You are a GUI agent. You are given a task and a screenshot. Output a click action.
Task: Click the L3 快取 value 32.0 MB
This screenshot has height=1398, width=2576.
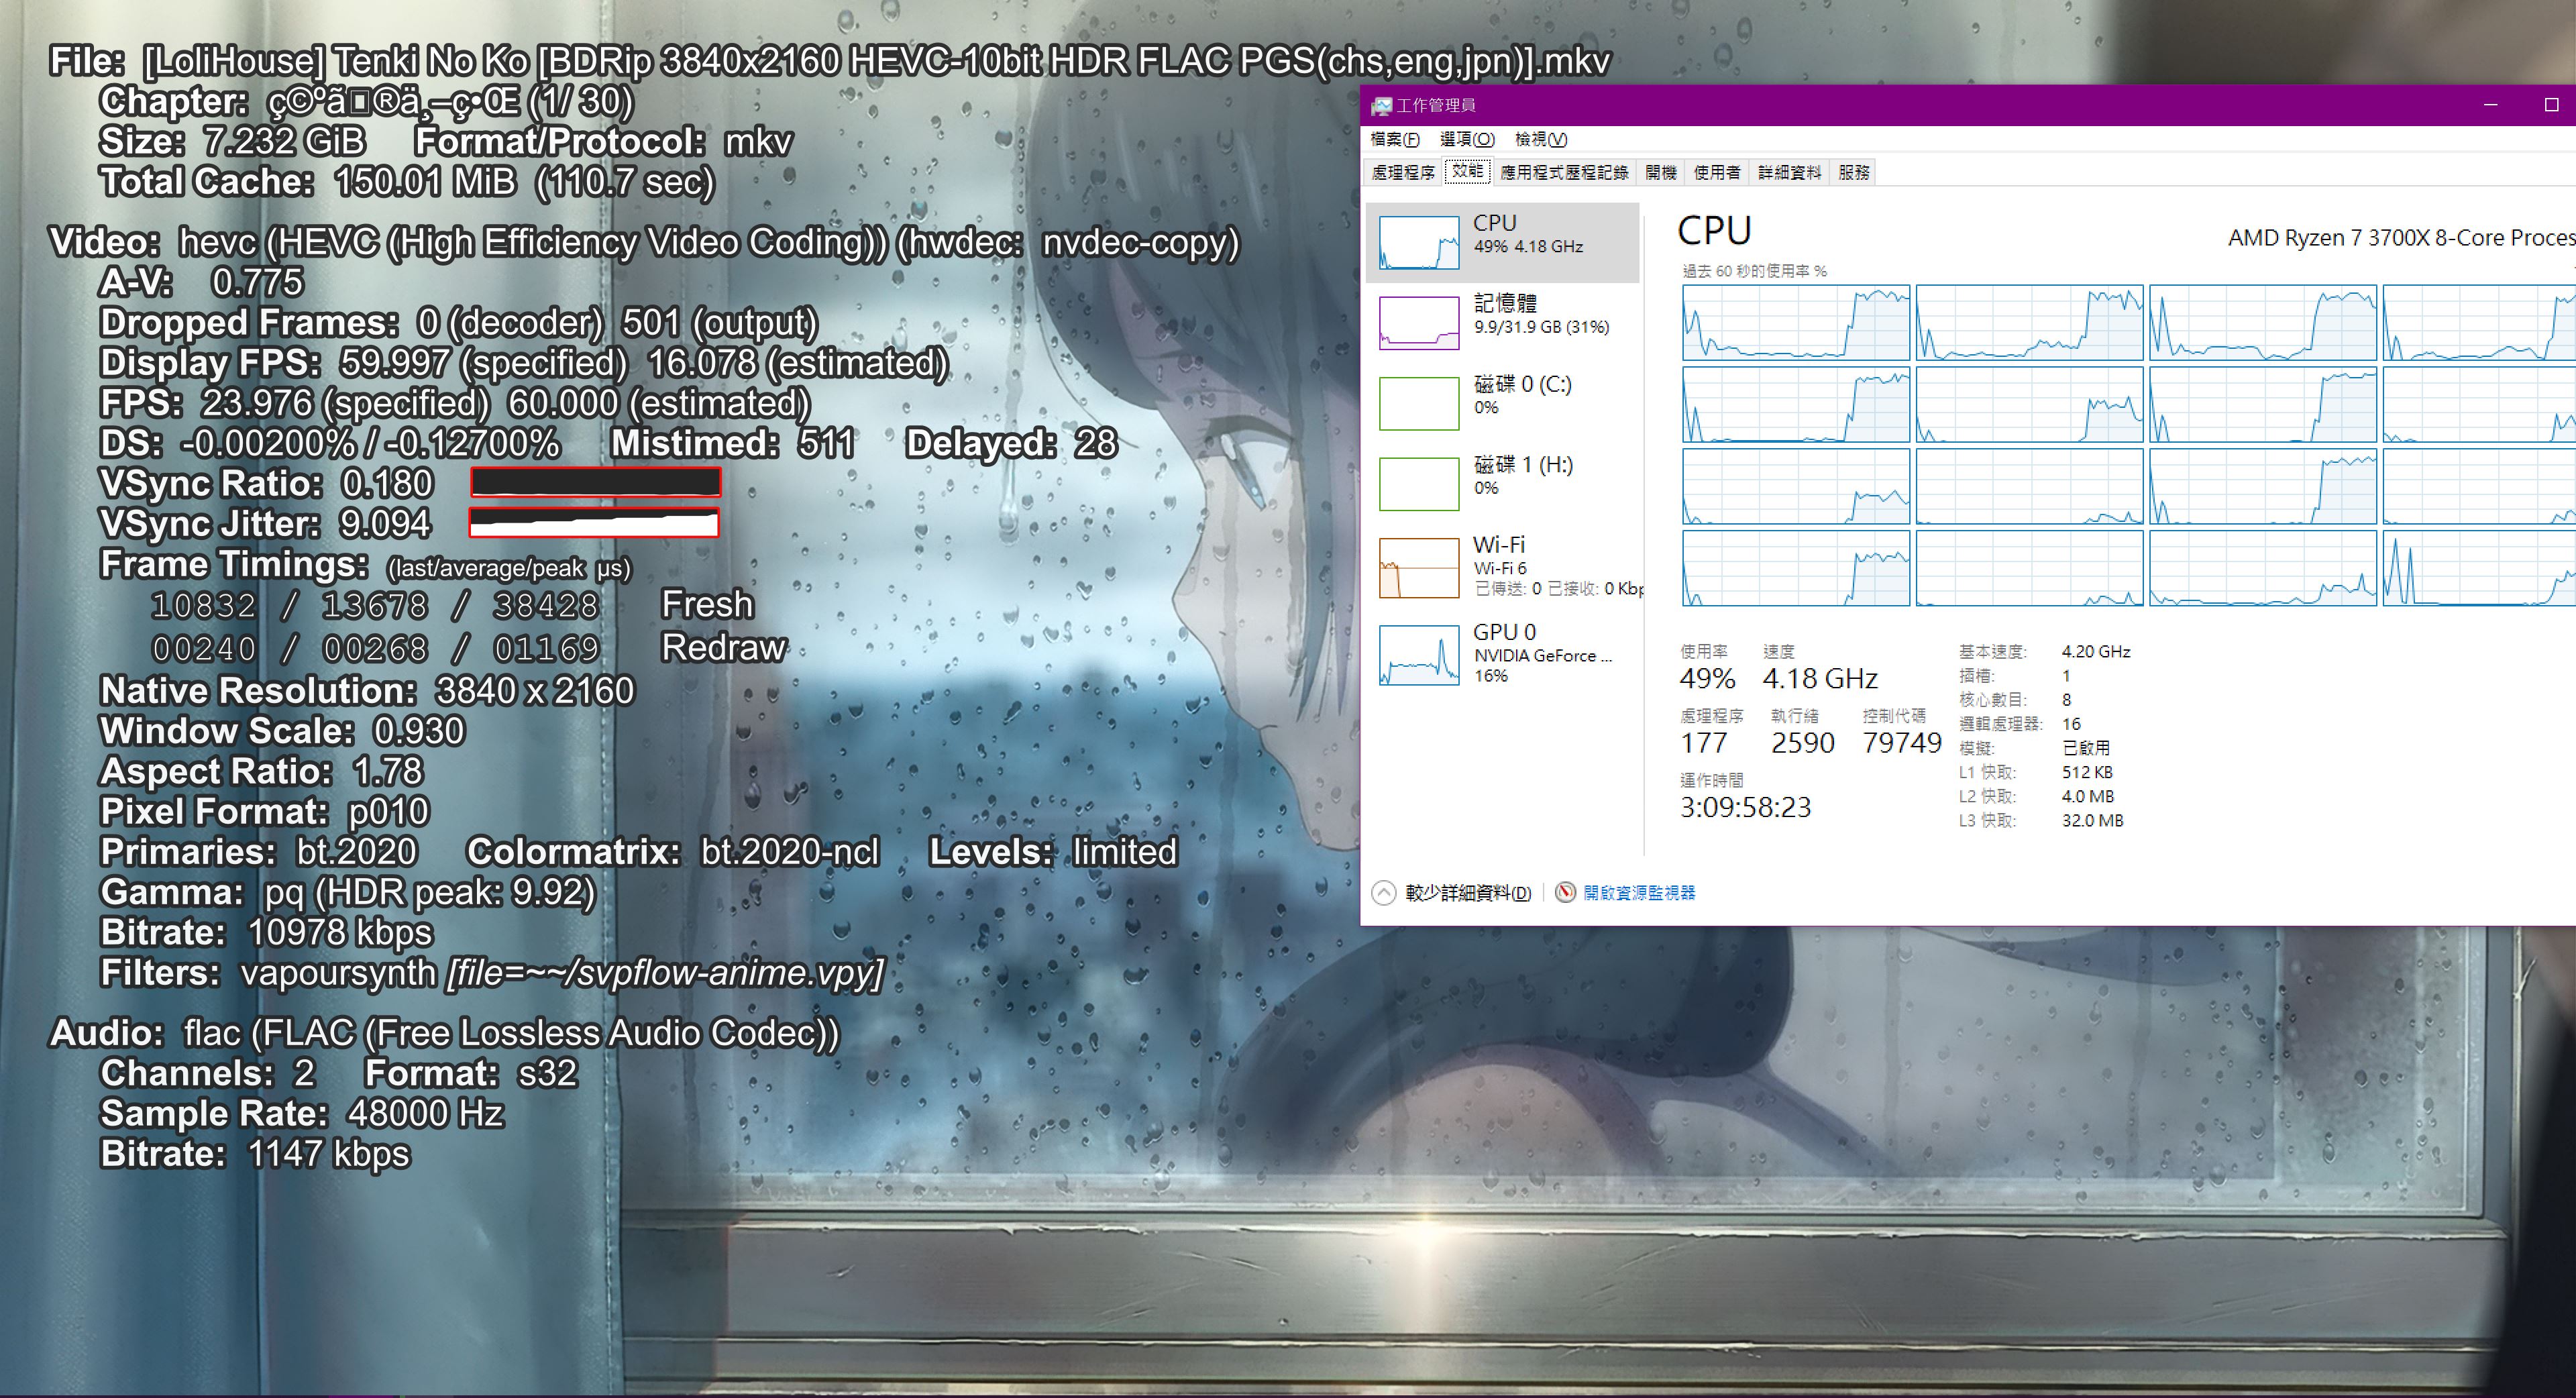click(x=2092, y=820)
